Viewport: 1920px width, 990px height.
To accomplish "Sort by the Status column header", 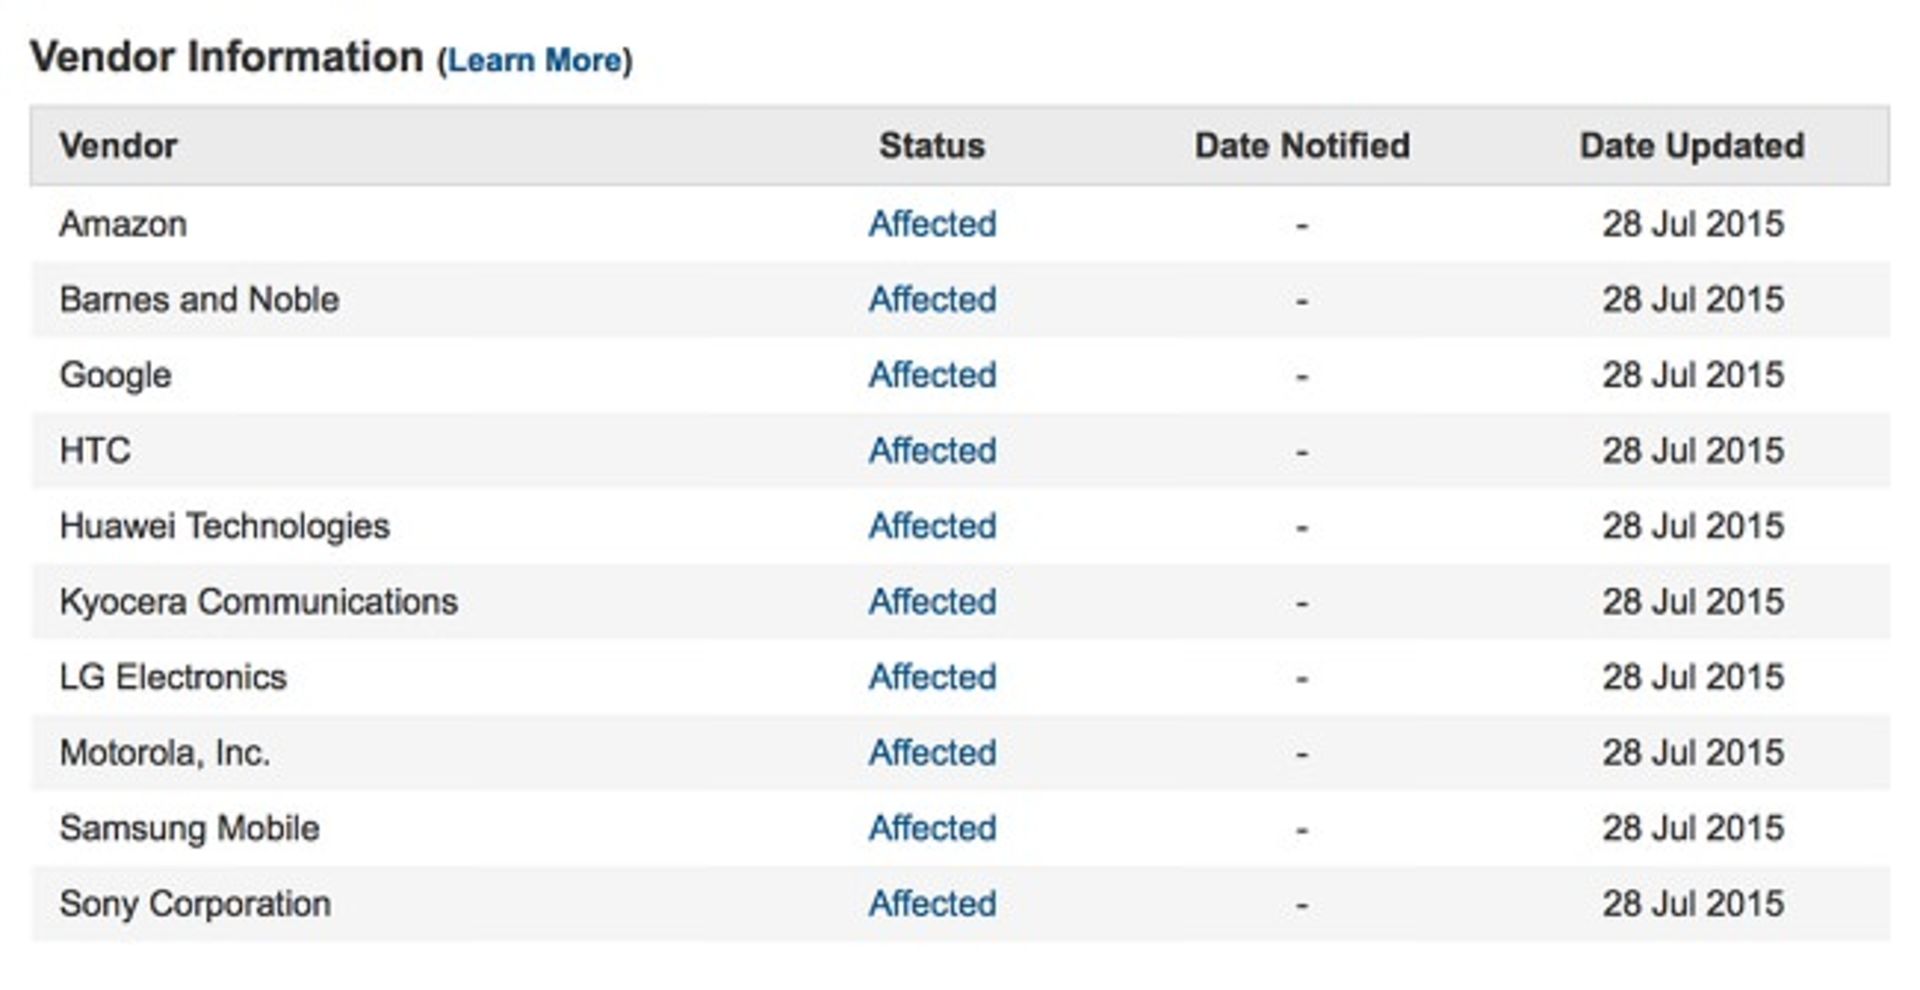I will [x=932, y=146].
